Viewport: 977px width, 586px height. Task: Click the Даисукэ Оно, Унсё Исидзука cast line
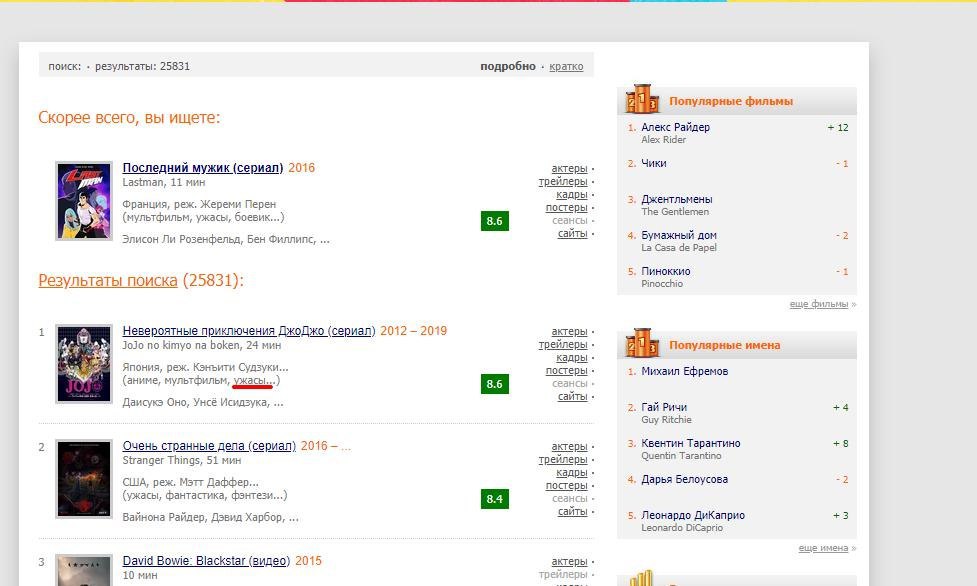203,403
